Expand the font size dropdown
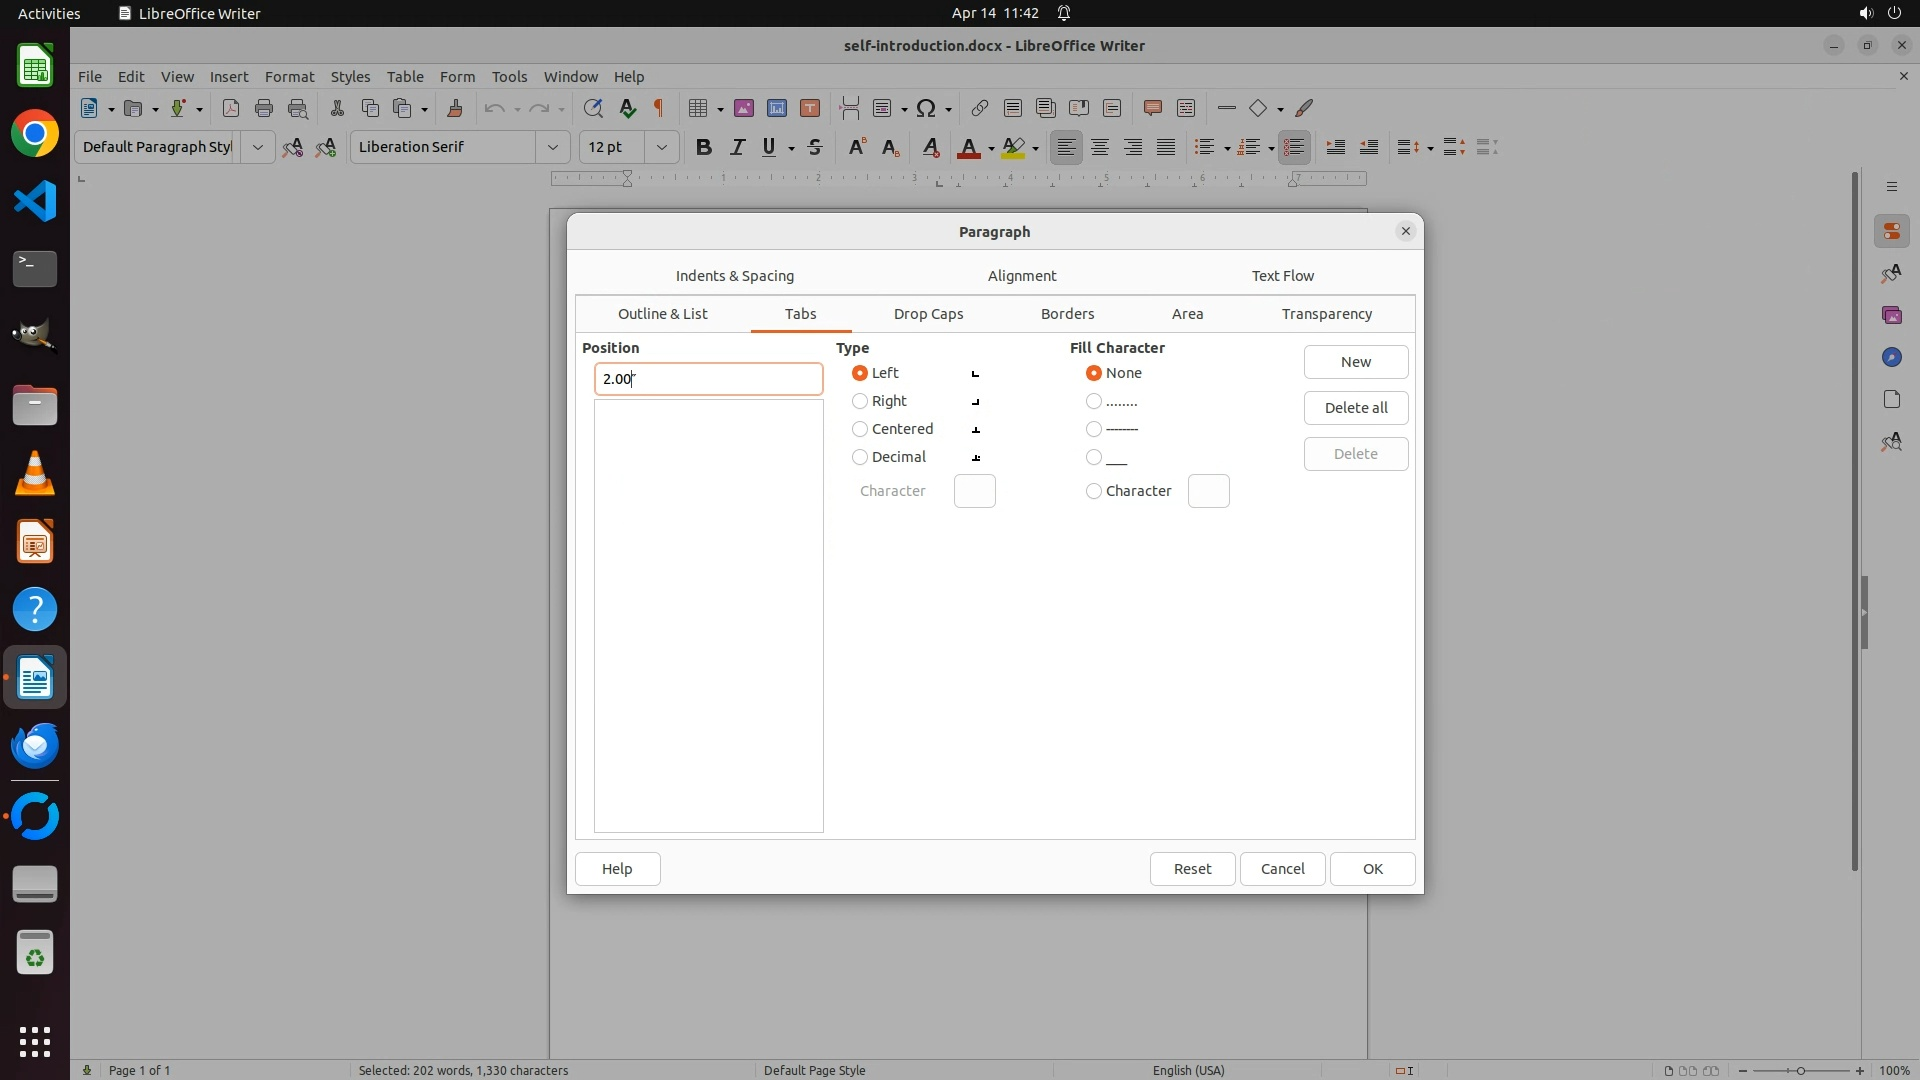 coord(661,147)
